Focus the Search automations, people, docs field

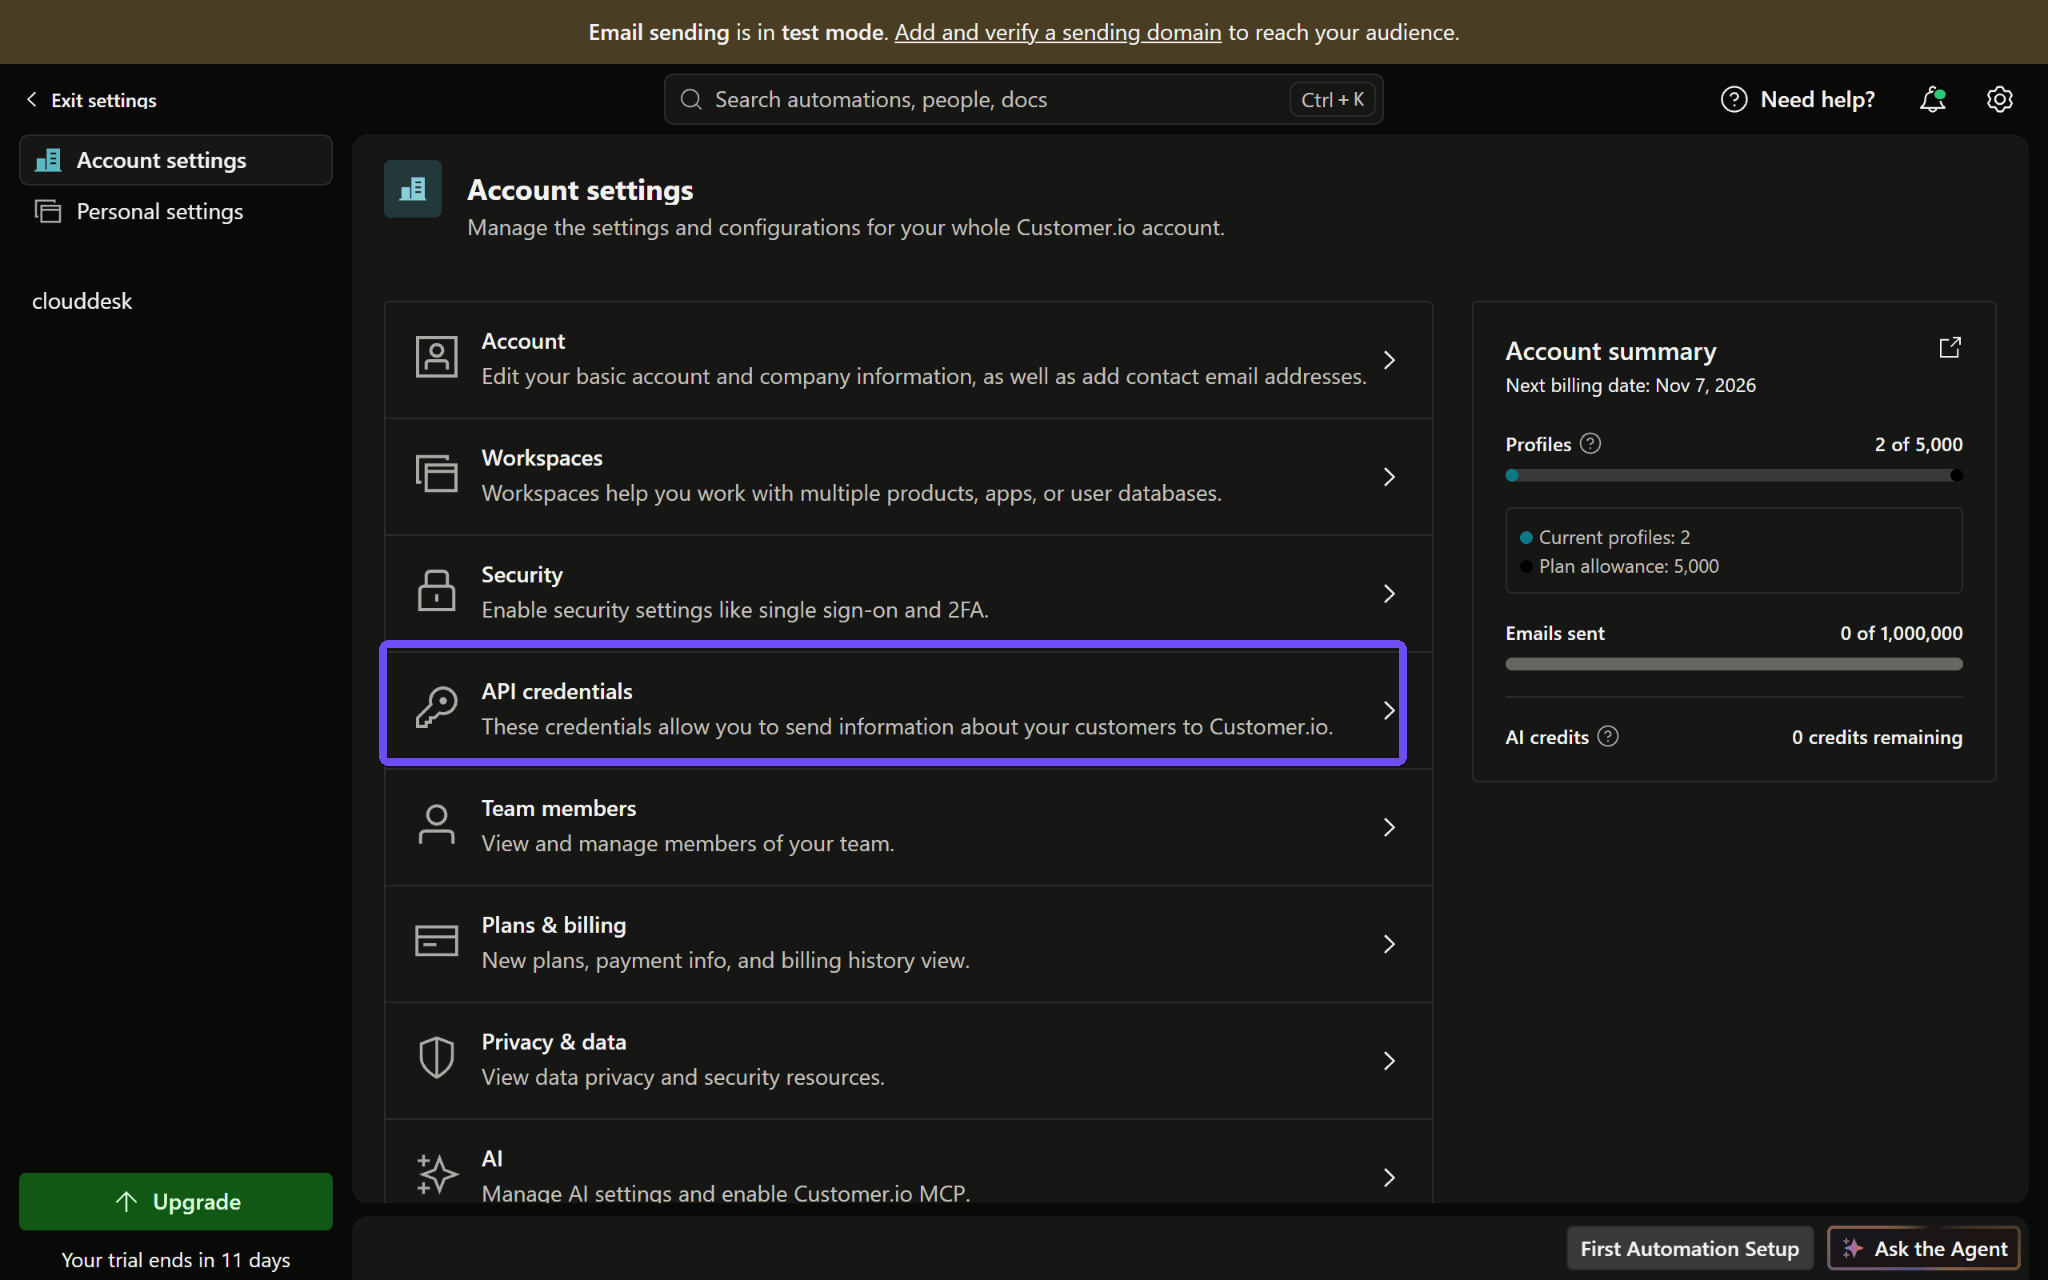click(1023, 99)
